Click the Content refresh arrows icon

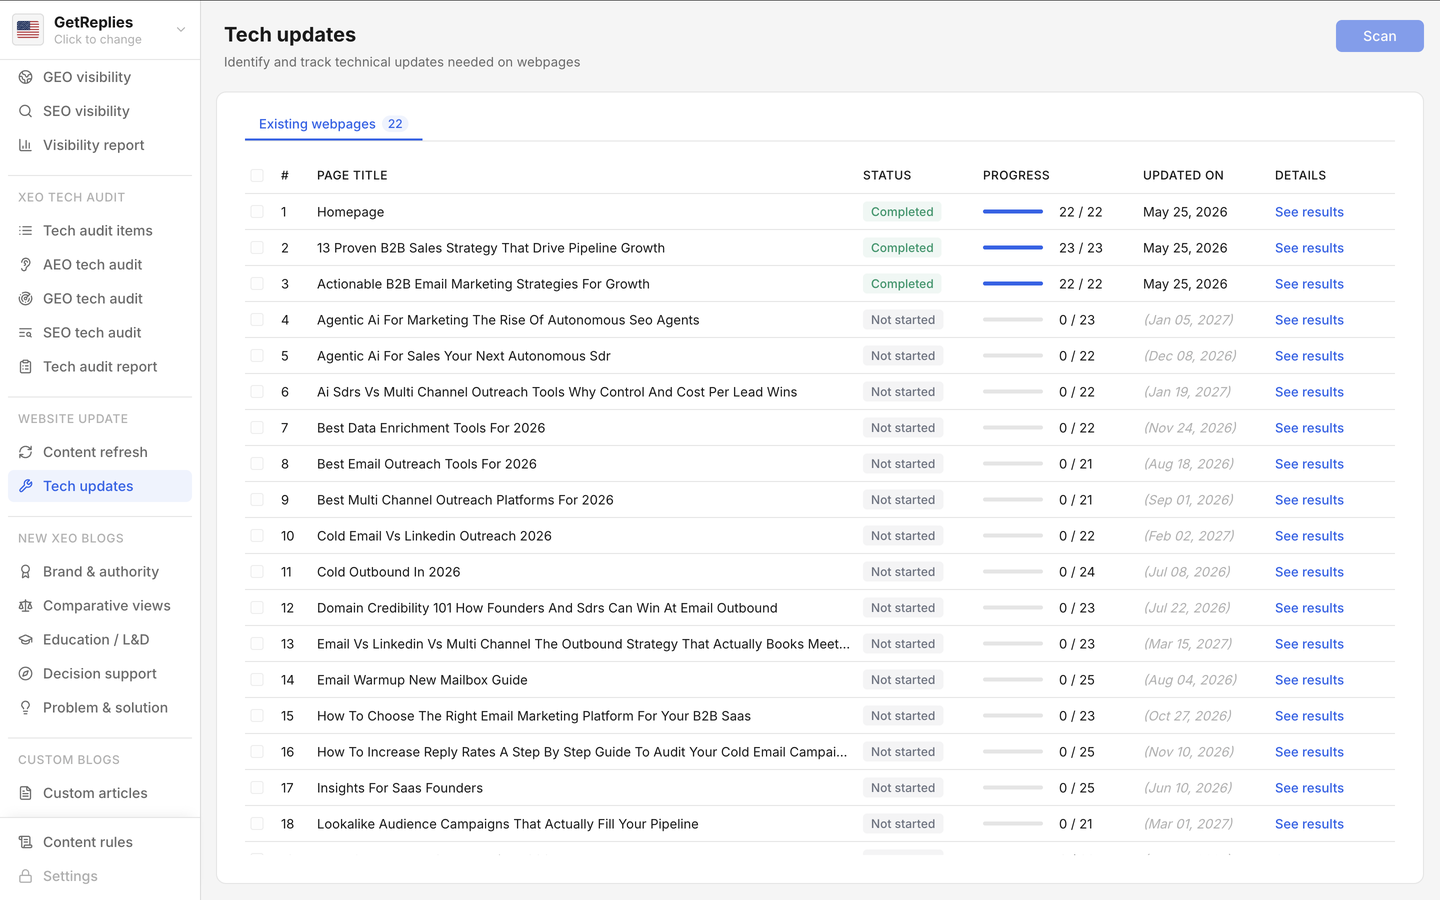[26, 452]
